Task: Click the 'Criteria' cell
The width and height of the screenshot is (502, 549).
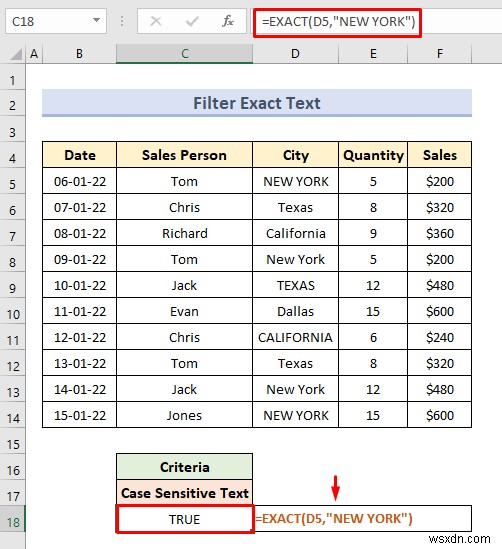Action: tap(184, 467)
